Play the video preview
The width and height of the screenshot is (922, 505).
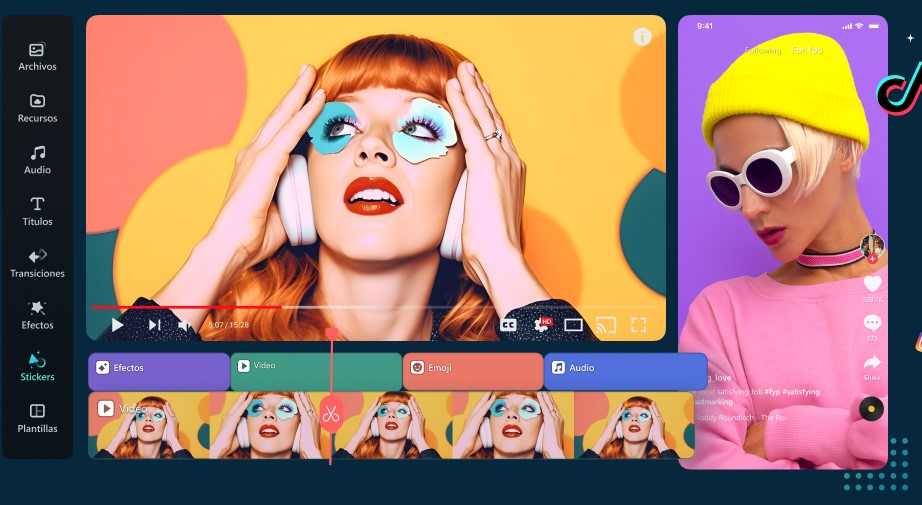[118, 325]
